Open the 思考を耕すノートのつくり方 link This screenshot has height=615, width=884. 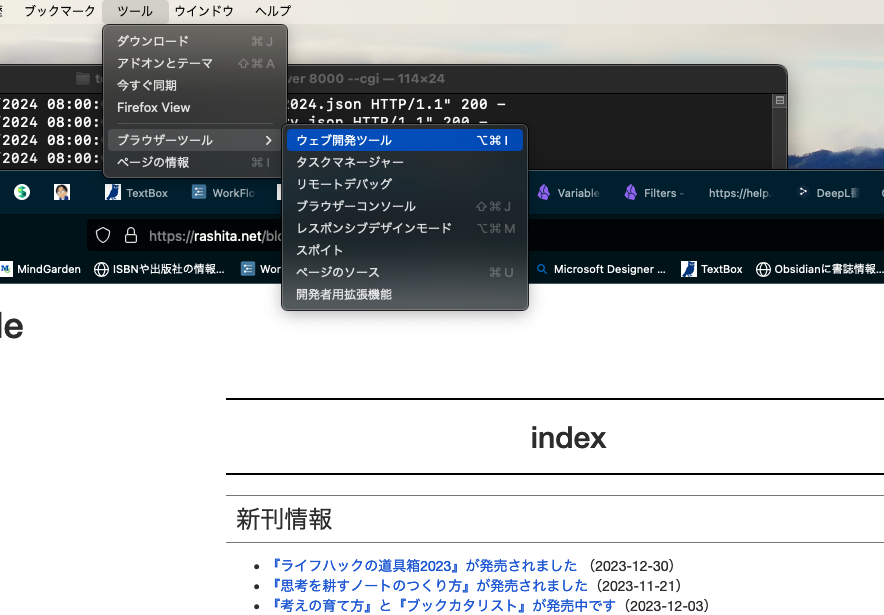[x=431, y=585]
